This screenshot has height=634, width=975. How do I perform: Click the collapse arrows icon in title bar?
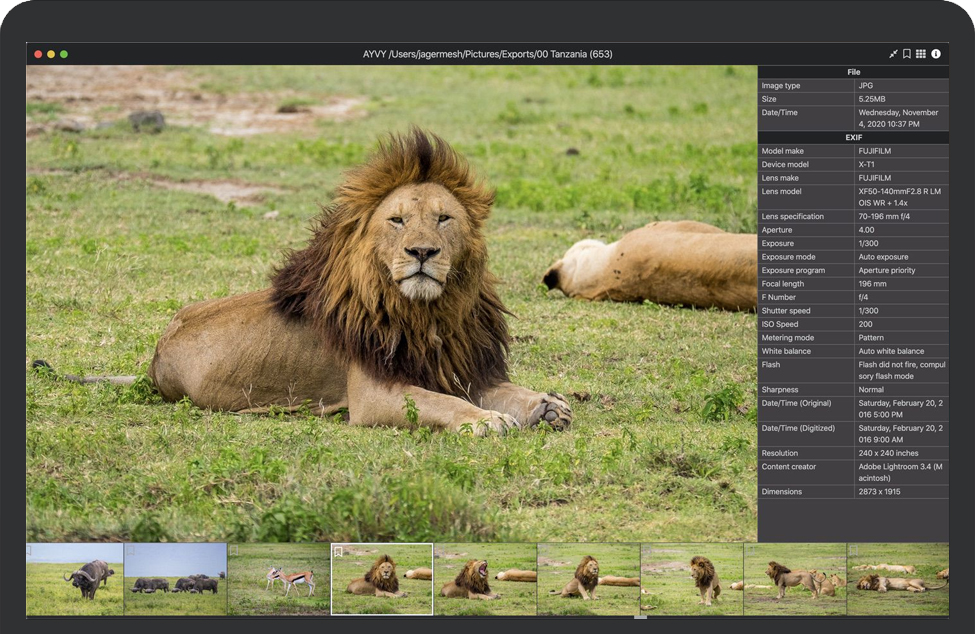(893, 54)
